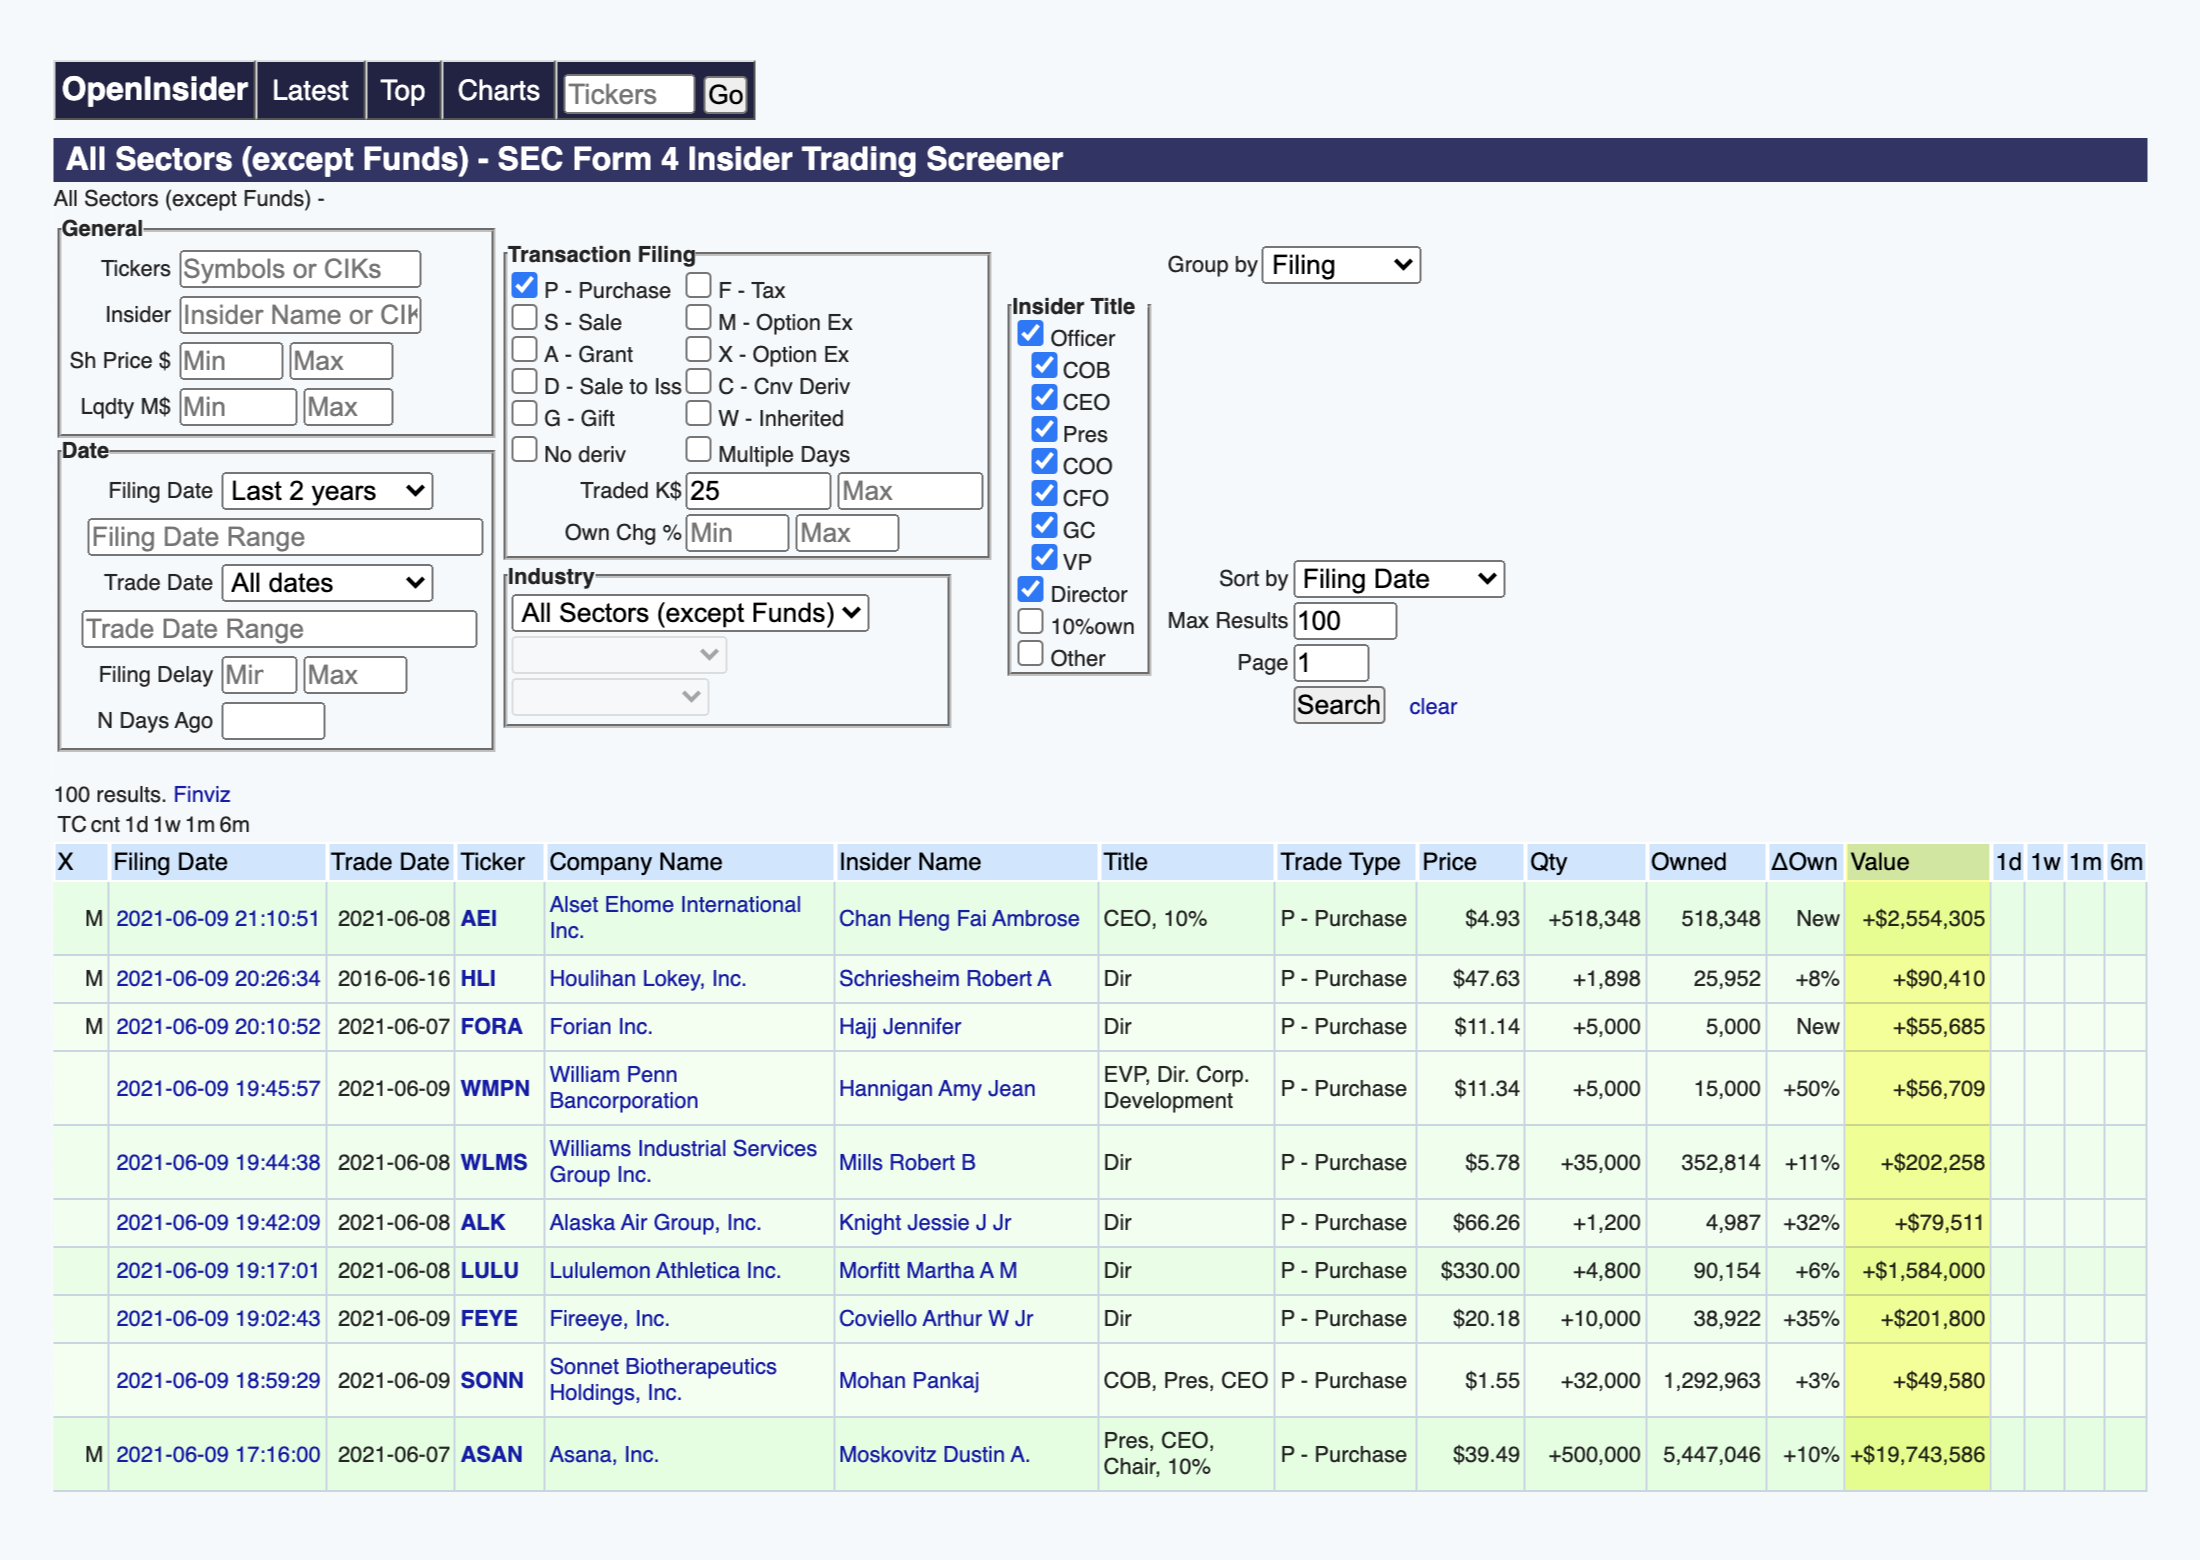Image resolution: width=2200 pixels, height=1560 pixels.
Task: Click the Own Chg % Min field
Action: coord(737,533)
